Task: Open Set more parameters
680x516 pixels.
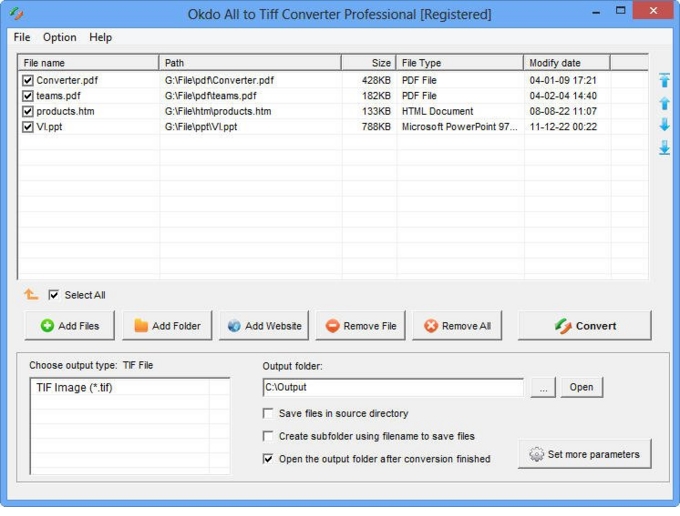Action: click(584, 454)
